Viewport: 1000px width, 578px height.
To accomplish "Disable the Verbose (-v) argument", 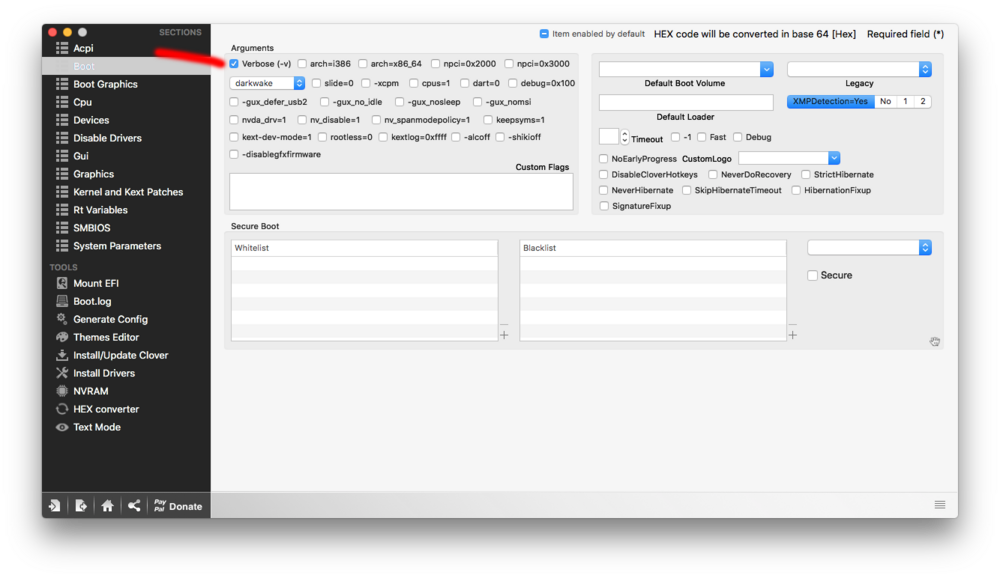I will click(x=233, y=63).
